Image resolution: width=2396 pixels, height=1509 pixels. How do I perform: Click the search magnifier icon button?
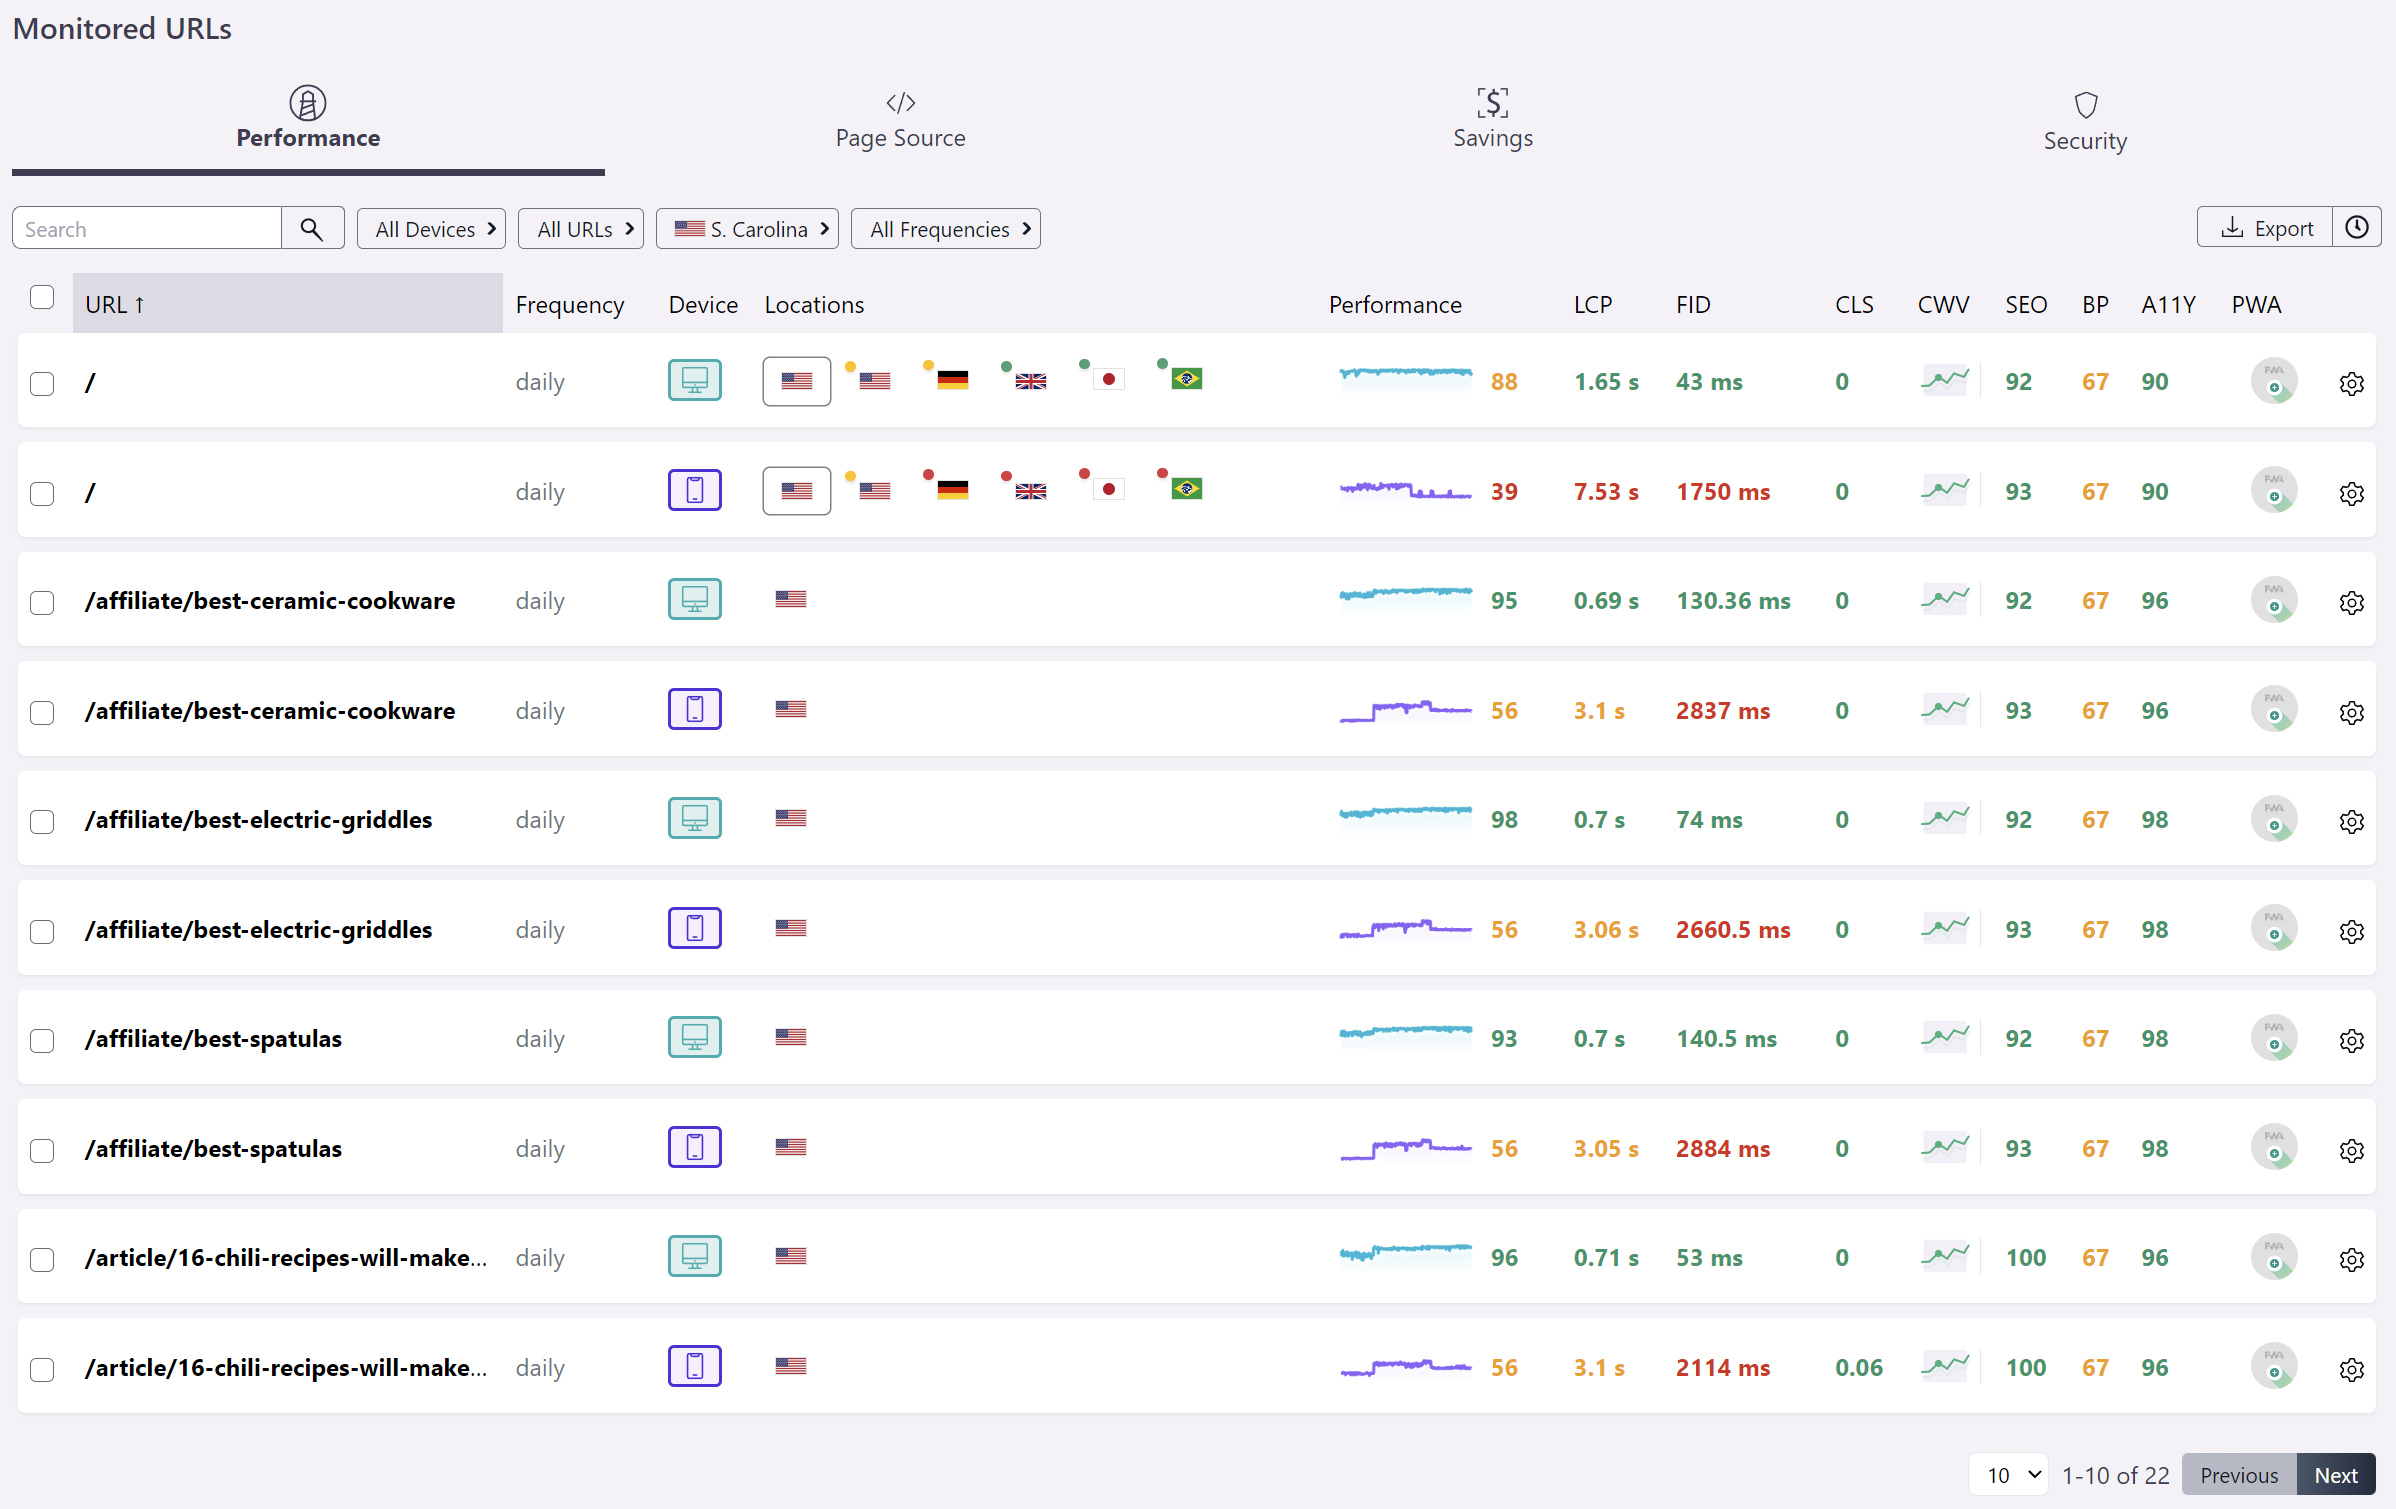[x=312, y=229]
